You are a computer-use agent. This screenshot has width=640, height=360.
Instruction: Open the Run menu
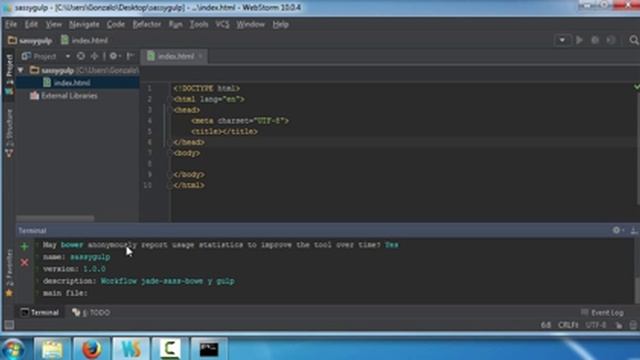(x=176, y=24)
